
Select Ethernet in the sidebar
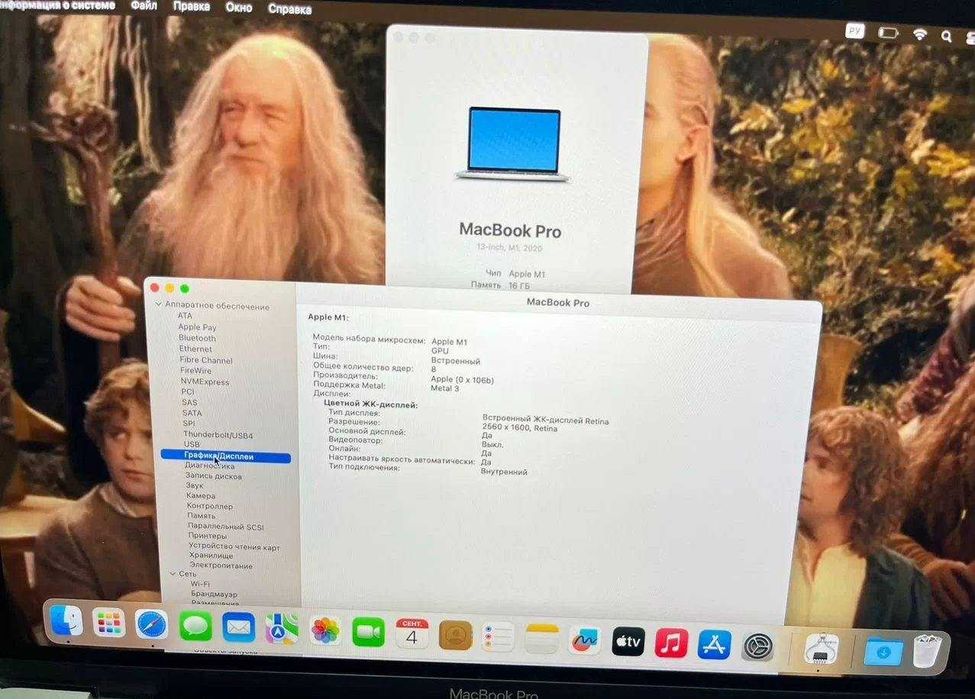pyautogui.click(x=196, y=349)
